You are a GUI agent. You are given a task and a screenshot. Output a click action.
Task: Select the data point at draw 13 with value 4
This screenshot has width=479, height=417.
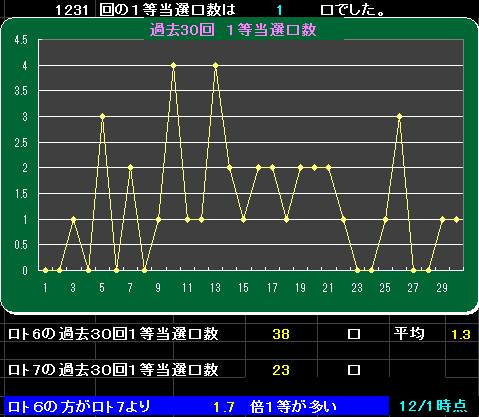(x=216, y=65)
